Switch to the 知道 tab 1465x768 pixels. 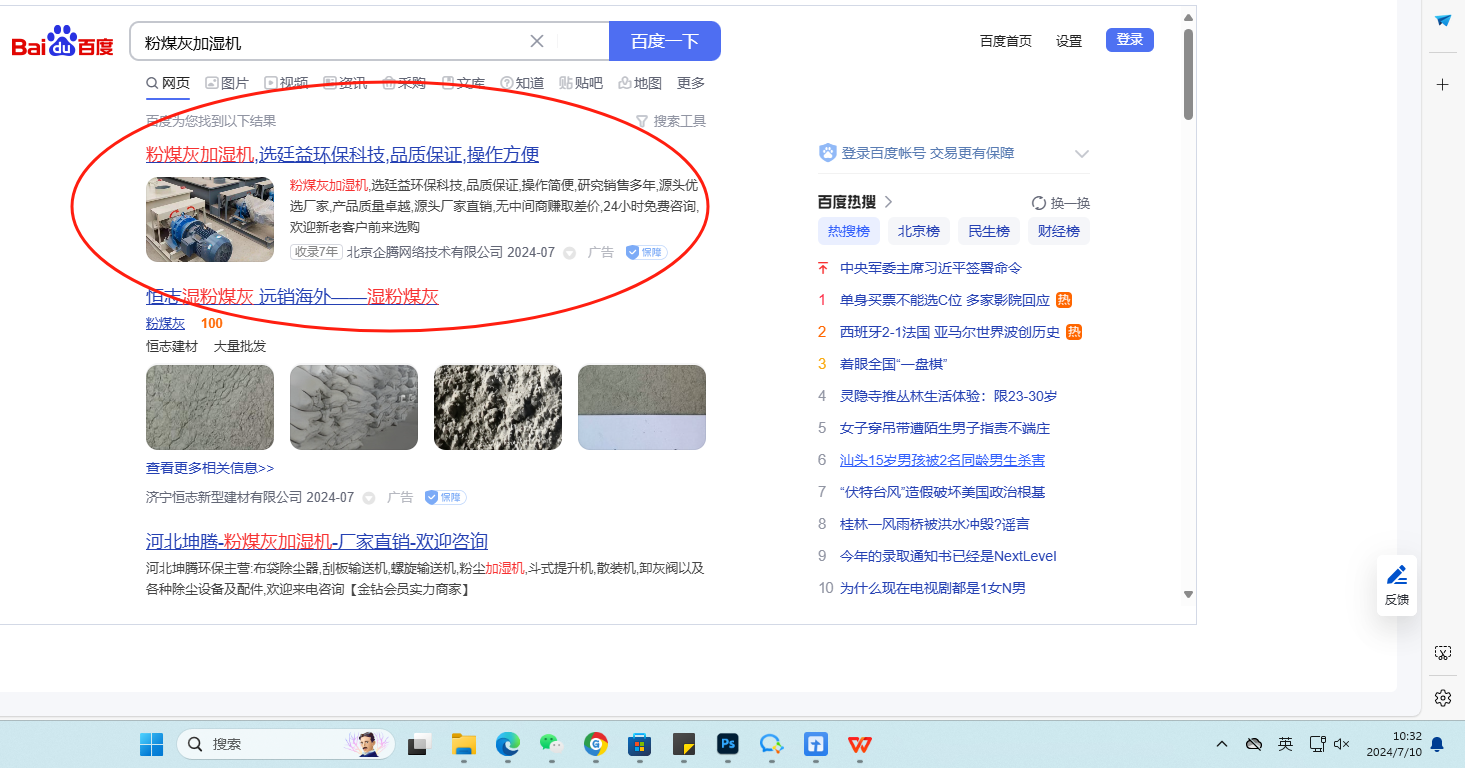pyautogui.click(x=522, y=83)
